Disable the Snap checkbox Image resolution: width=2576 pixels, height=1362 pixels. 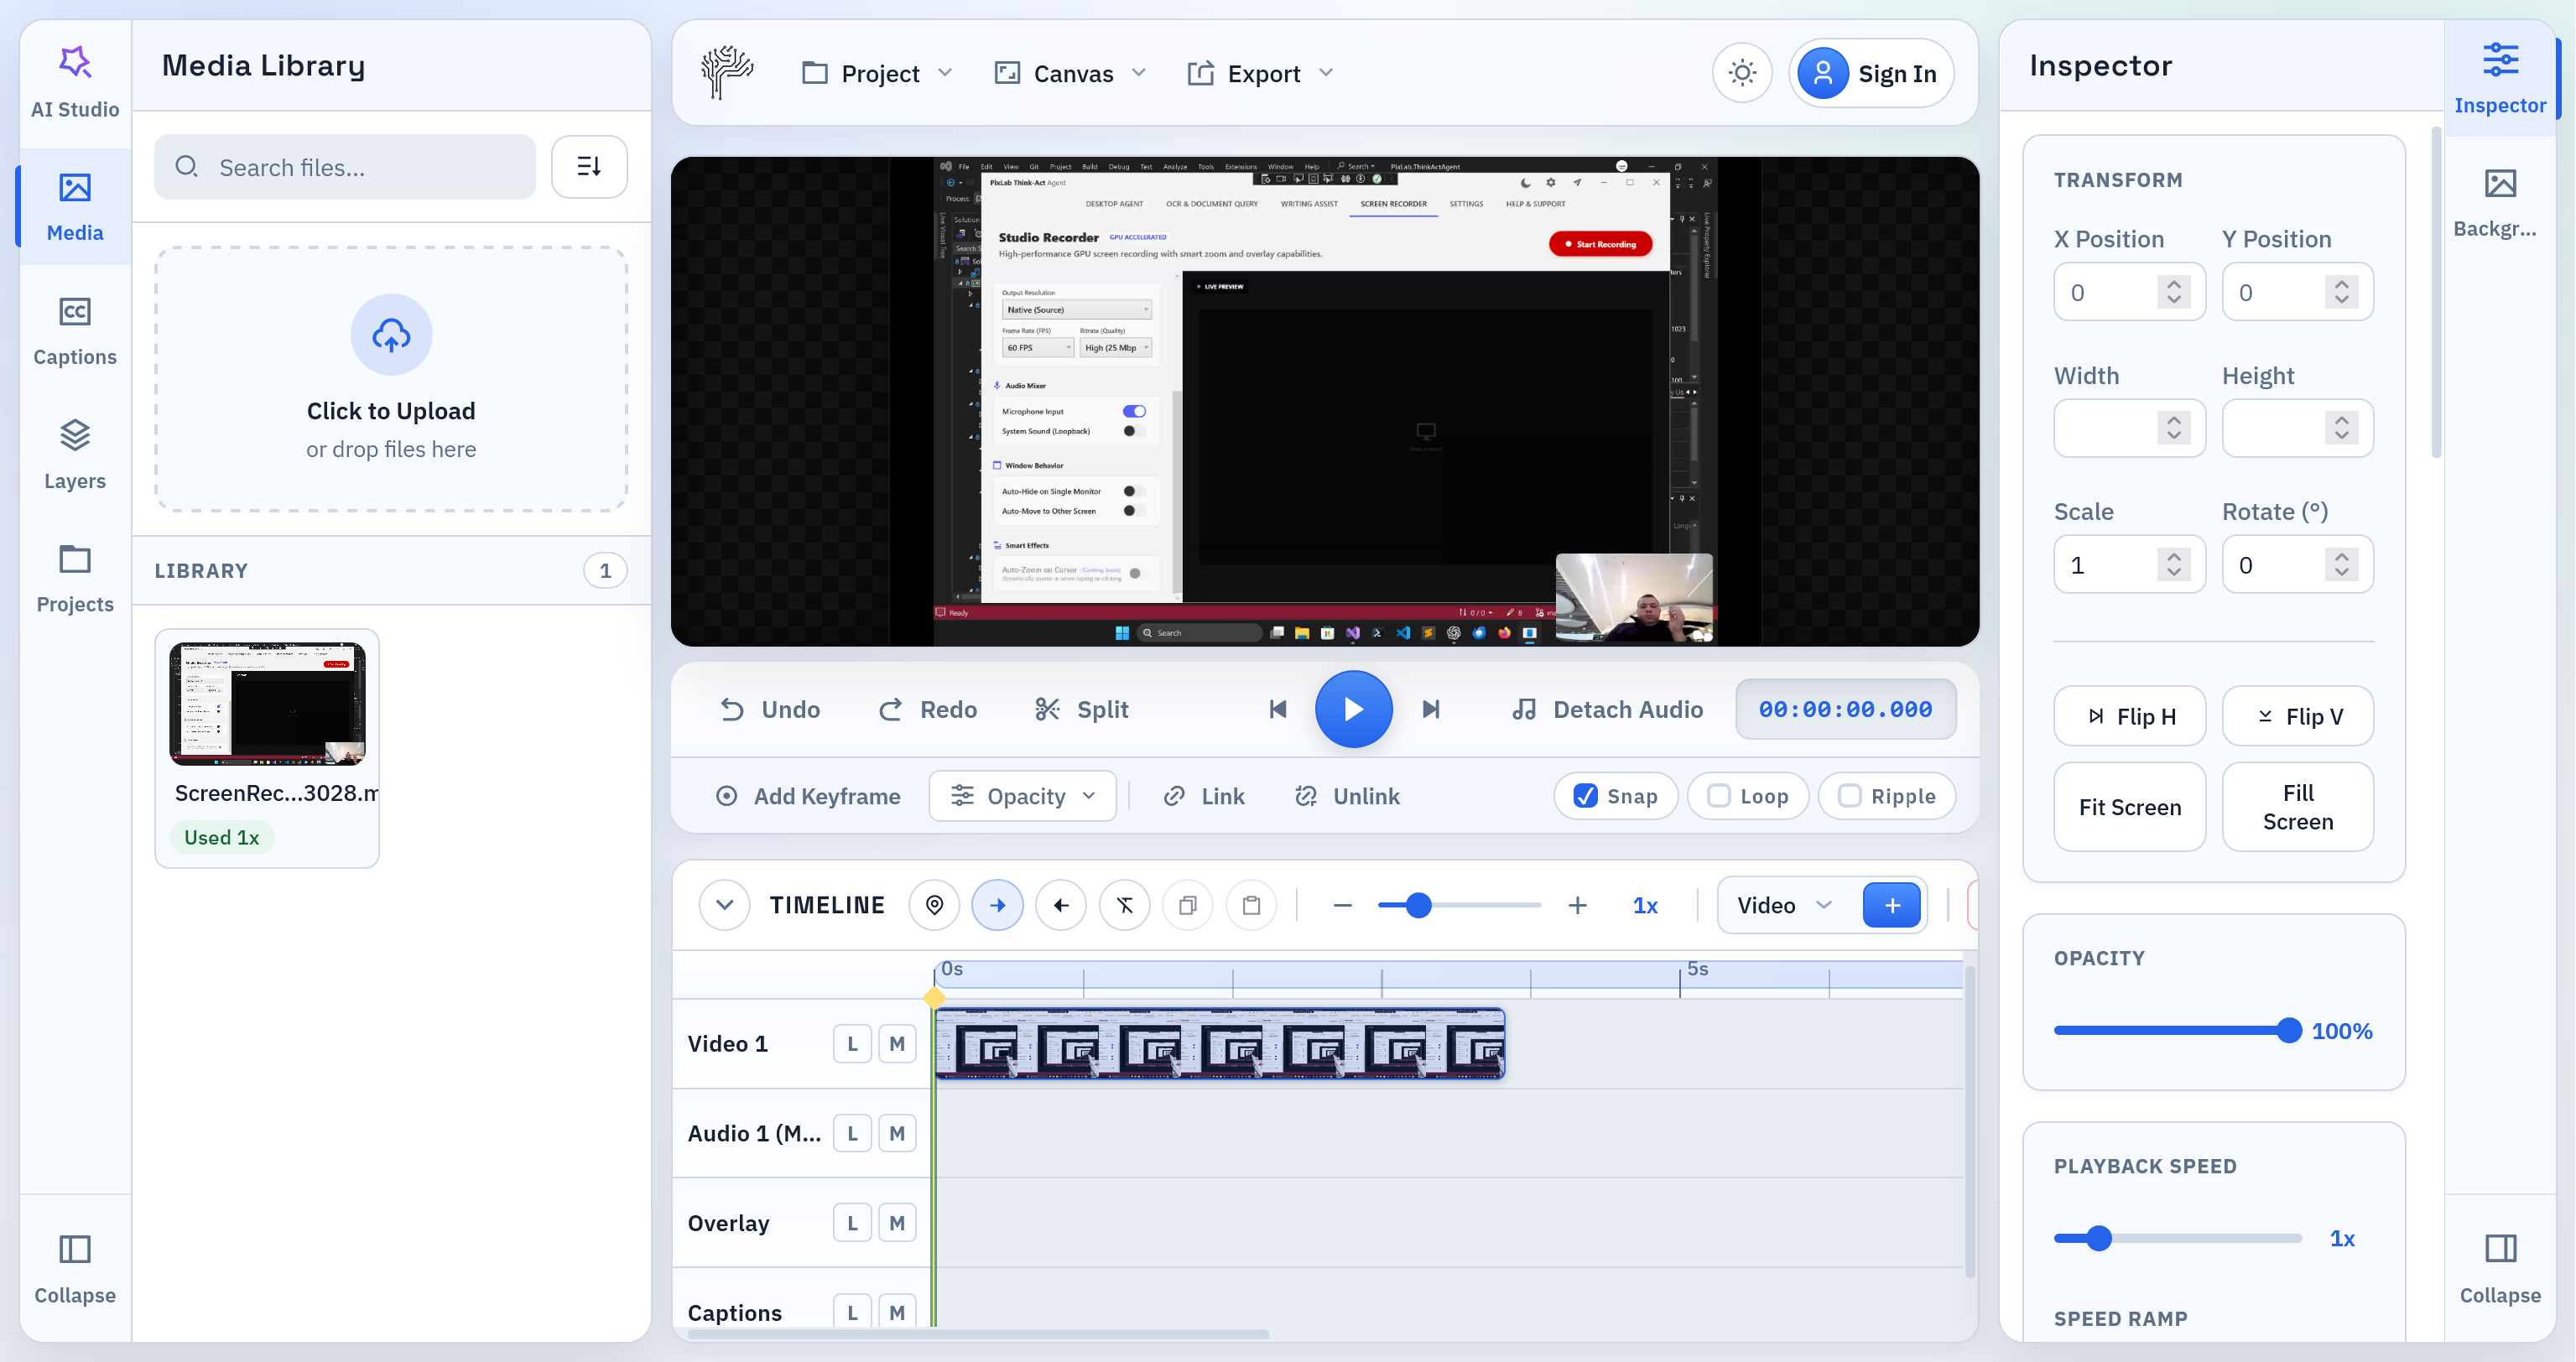coord(1586,796)
